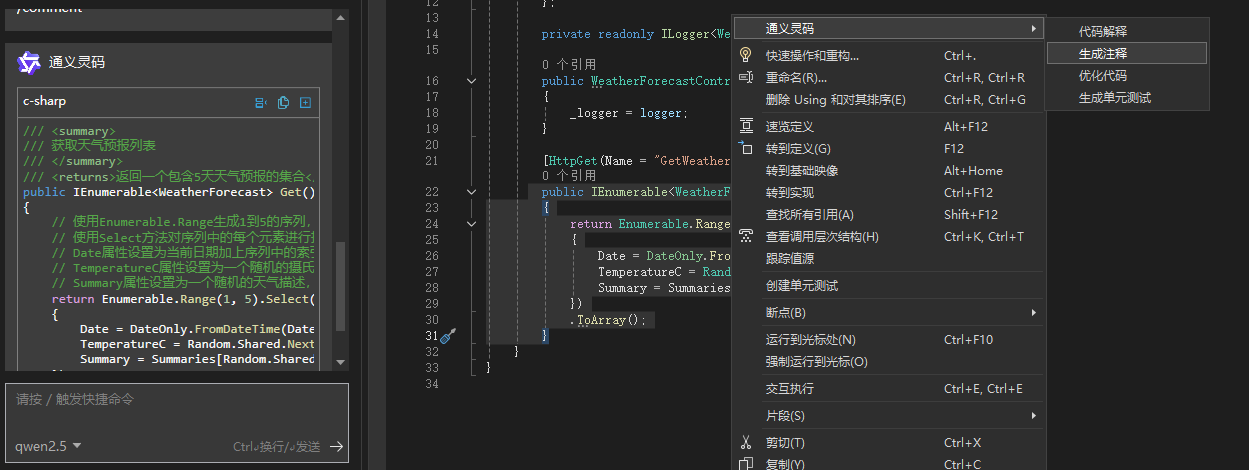This screenshot has width=1249, height=470.
Task: Click the '0 个引用' code lens above Get method
Action: tap(569, 176)
